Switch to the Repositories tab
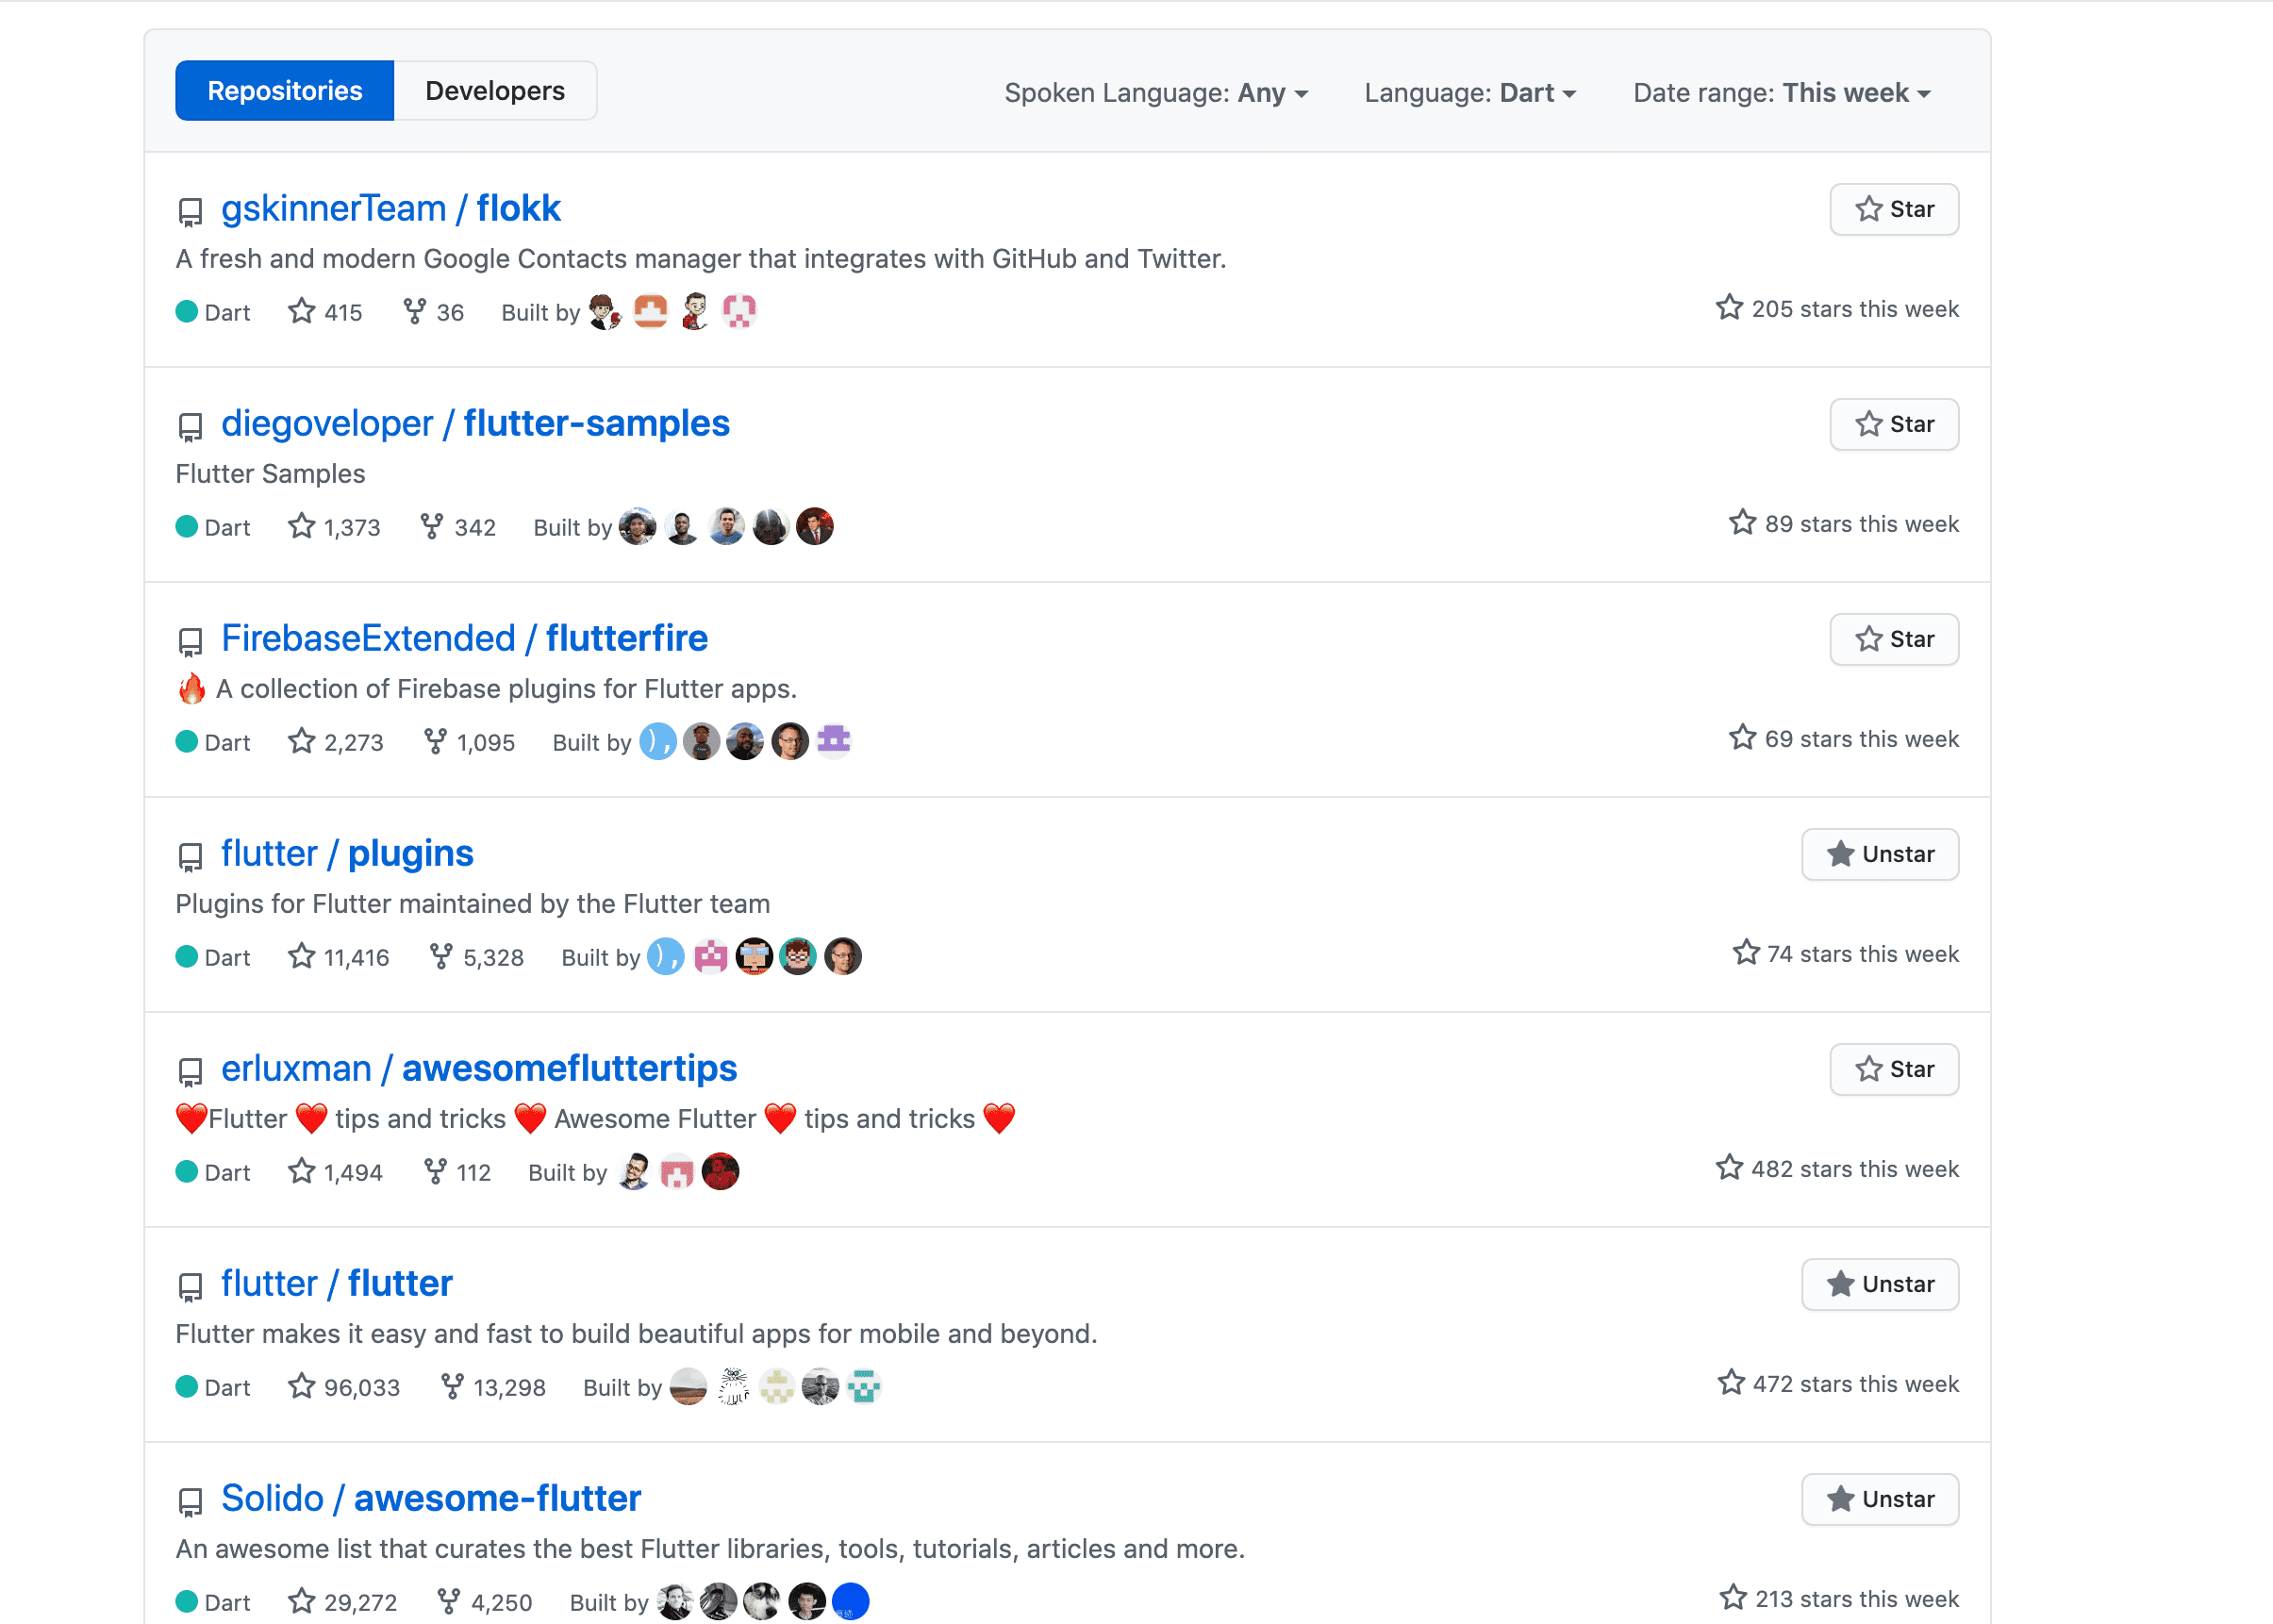The image size is (2273, 1624). 284,91
